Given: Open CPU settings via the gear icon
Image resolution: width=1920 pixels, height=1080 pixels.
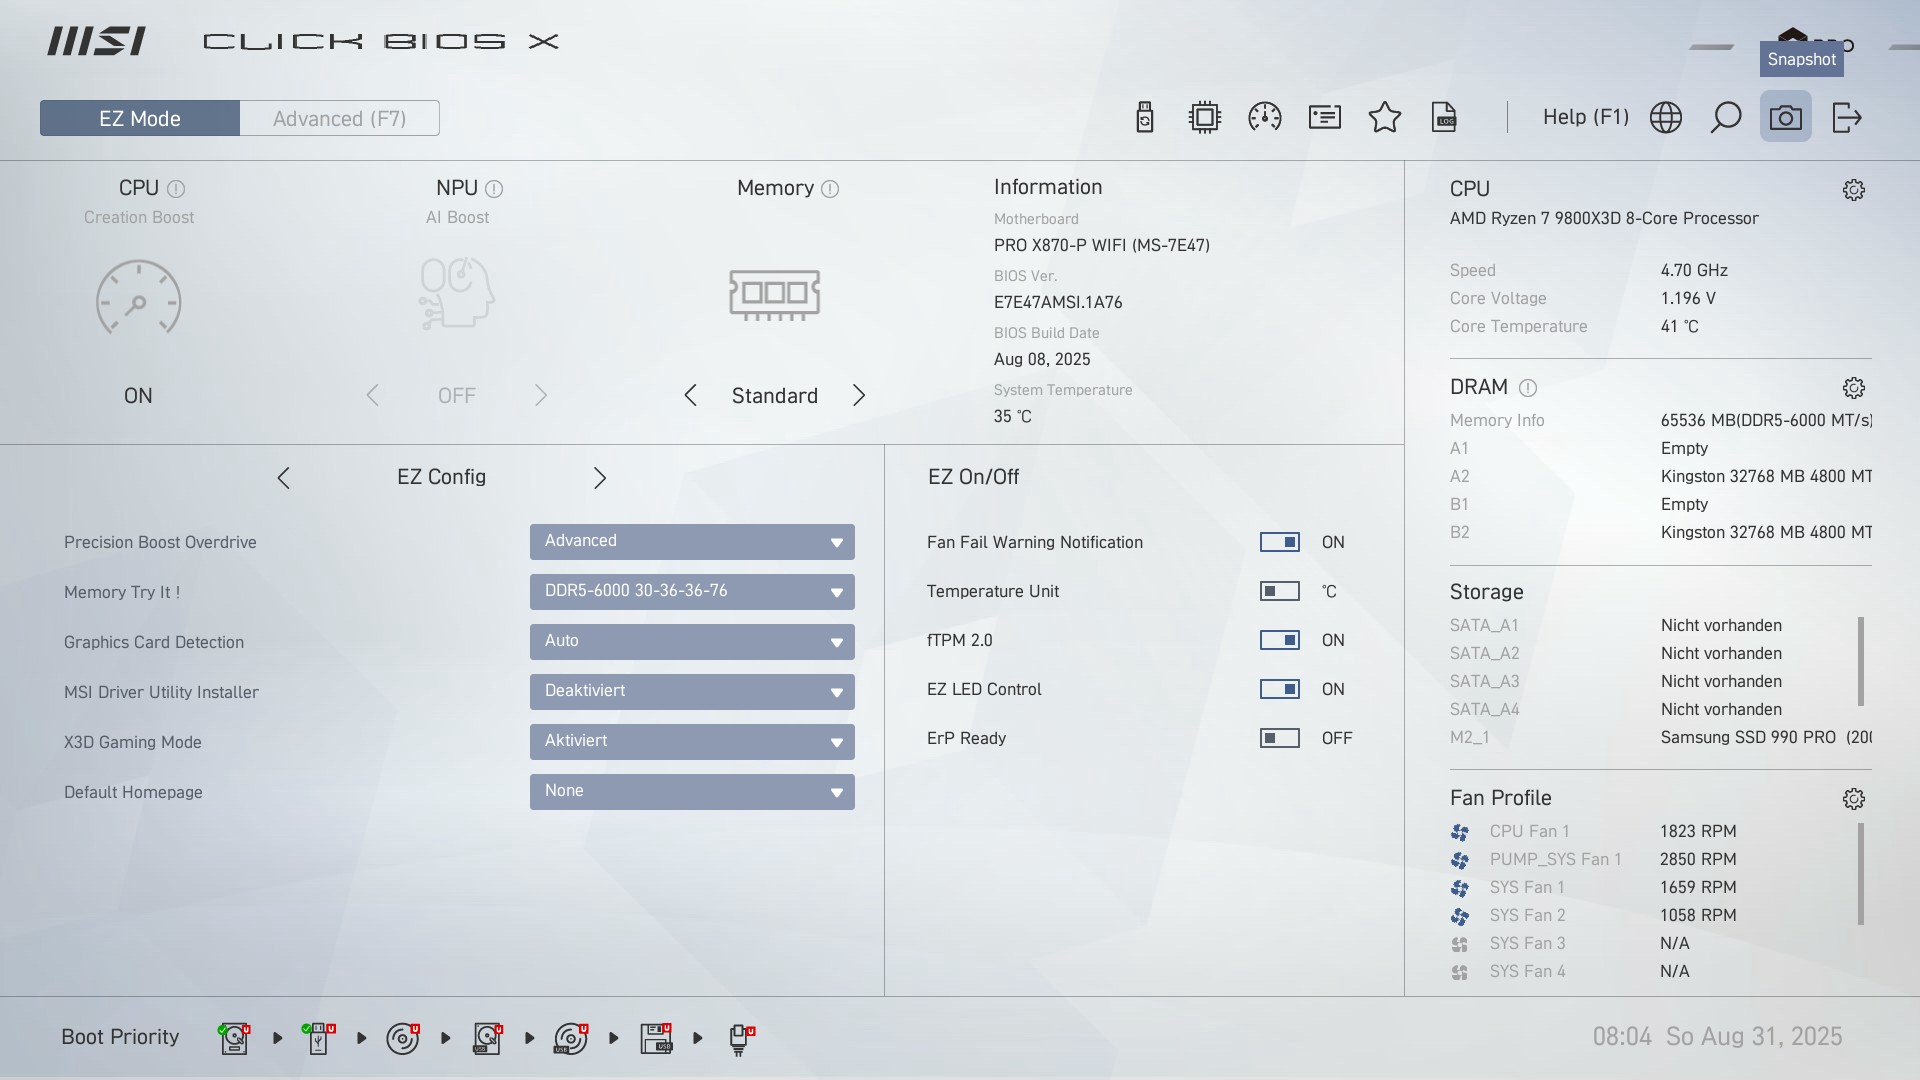Looking at the screenshot, I should (x=1854, y=189).
